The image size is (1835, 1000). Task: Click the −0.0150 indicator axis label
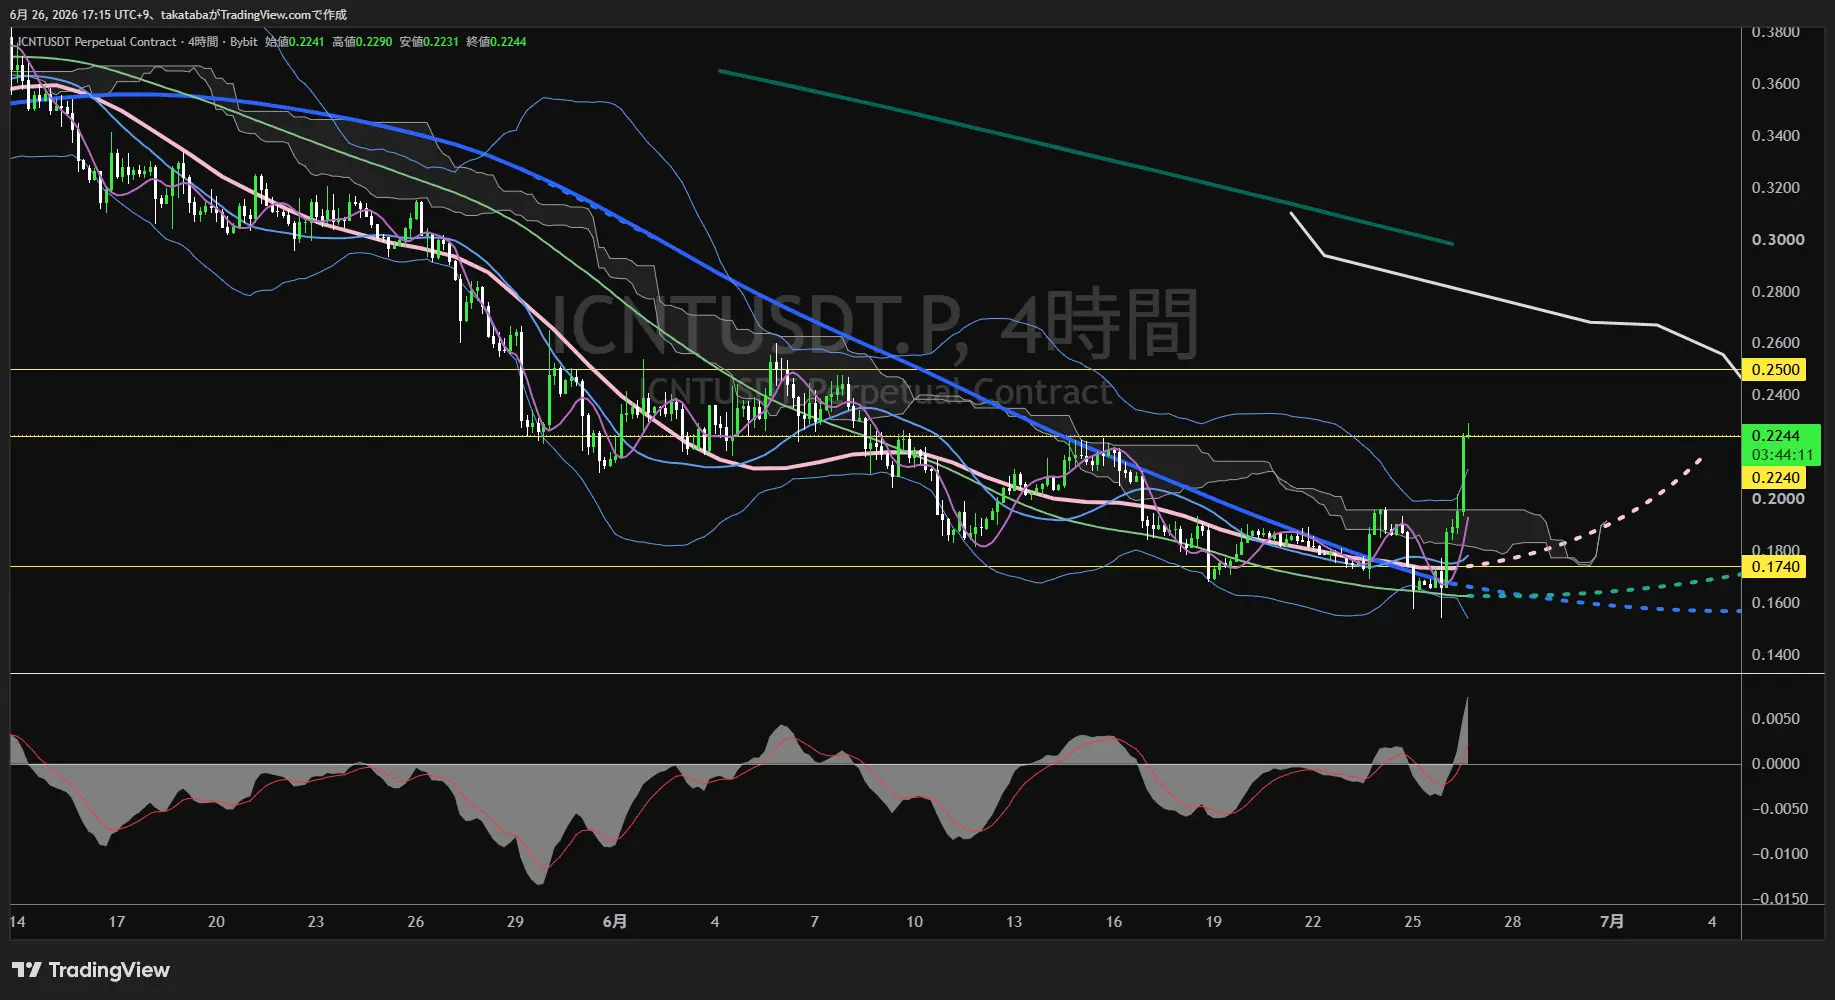click(x=1780, y=899)
